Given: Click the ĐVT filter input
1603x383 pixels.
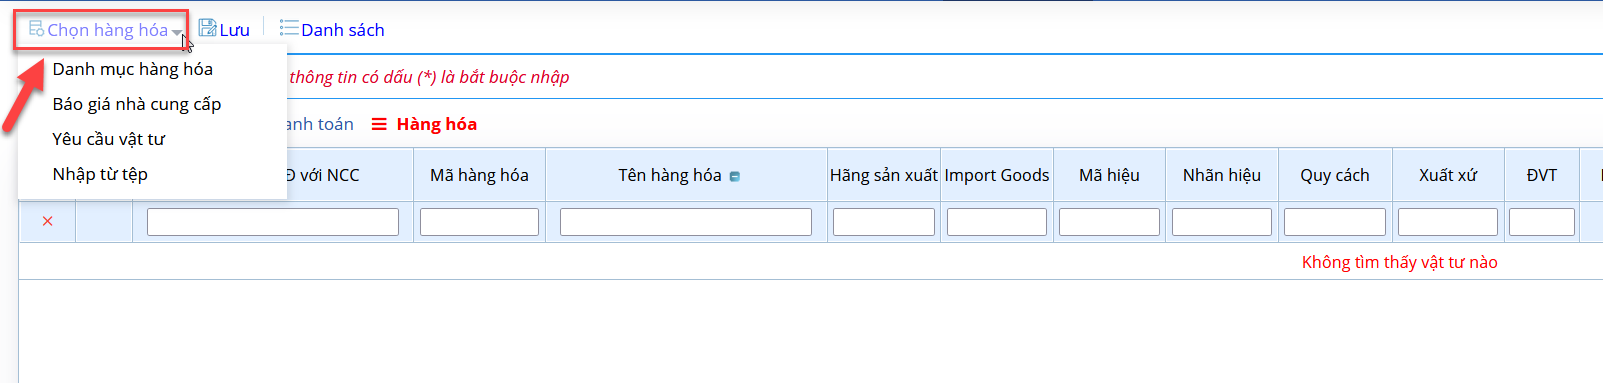Looking at the screenshot, I should pos(1542,222).
